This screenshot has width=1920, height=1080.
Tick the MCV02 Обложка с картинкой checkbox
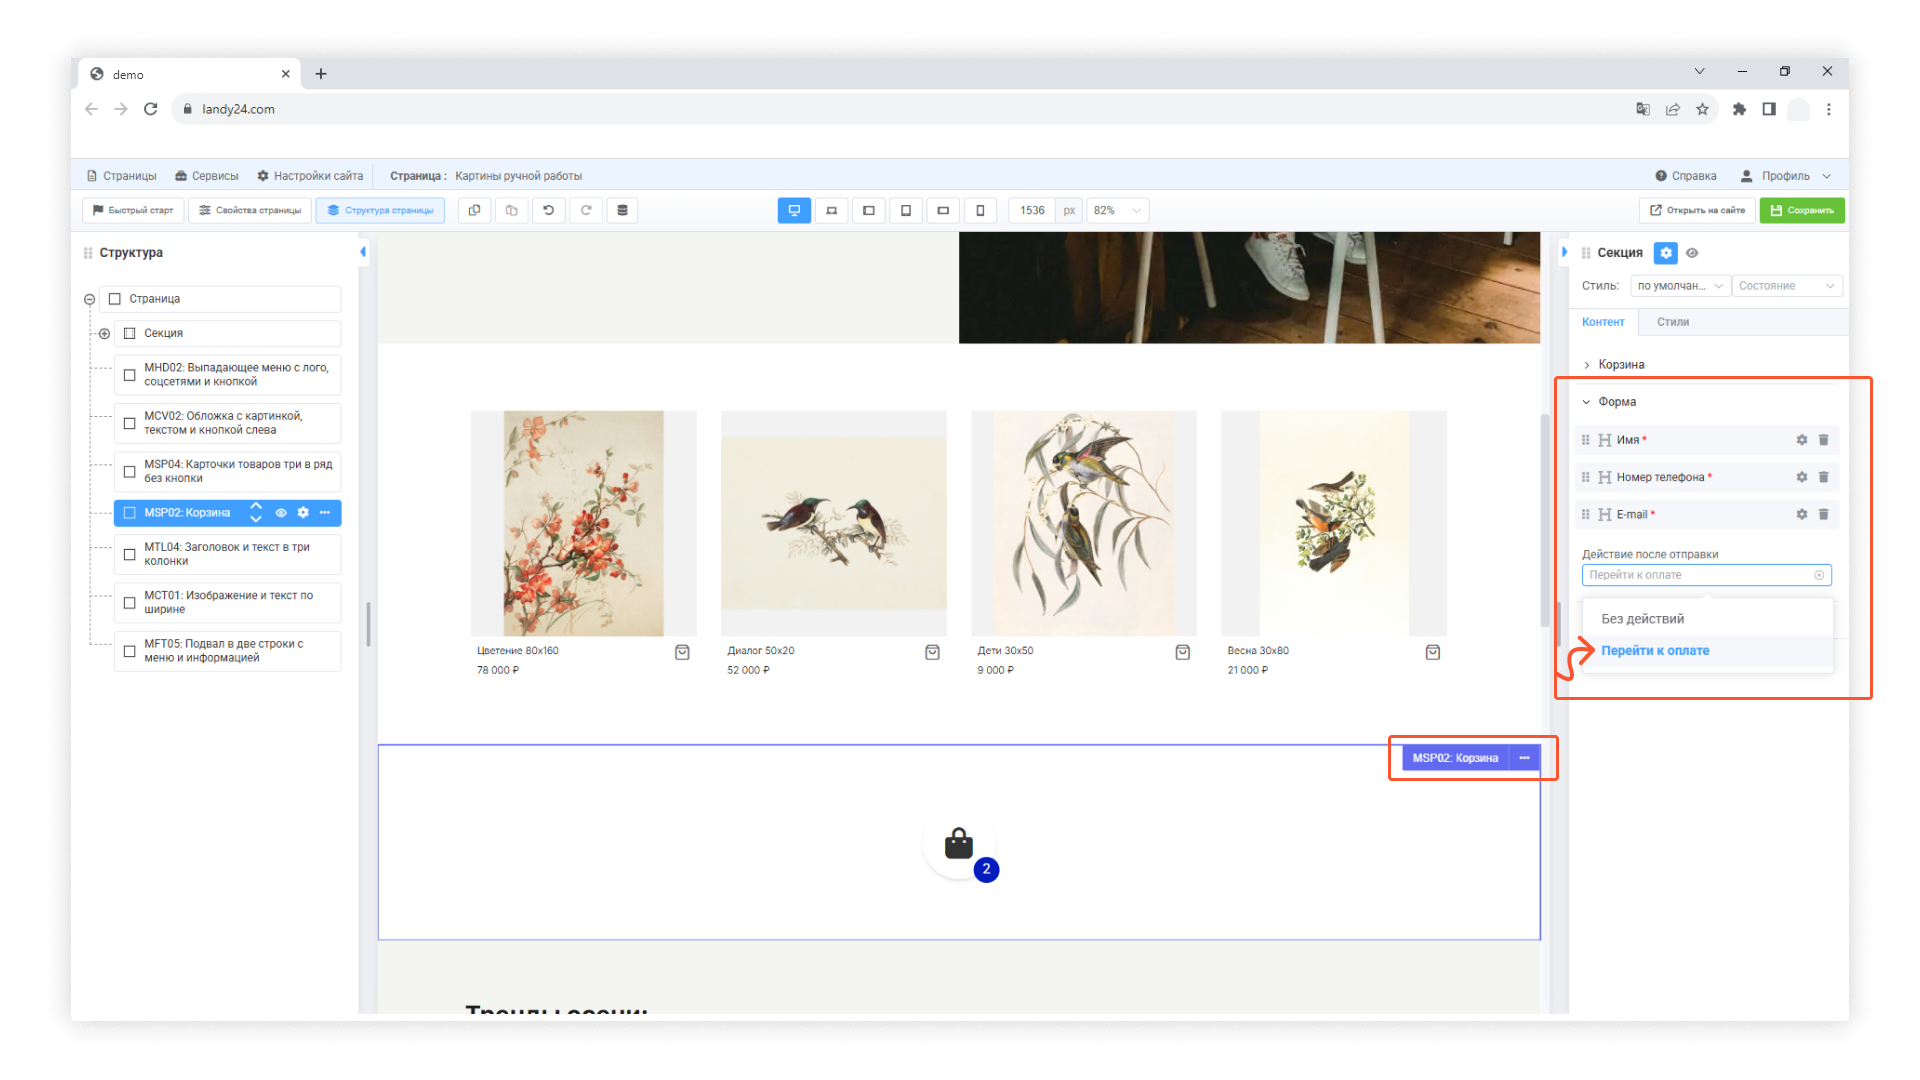[130, 423]
